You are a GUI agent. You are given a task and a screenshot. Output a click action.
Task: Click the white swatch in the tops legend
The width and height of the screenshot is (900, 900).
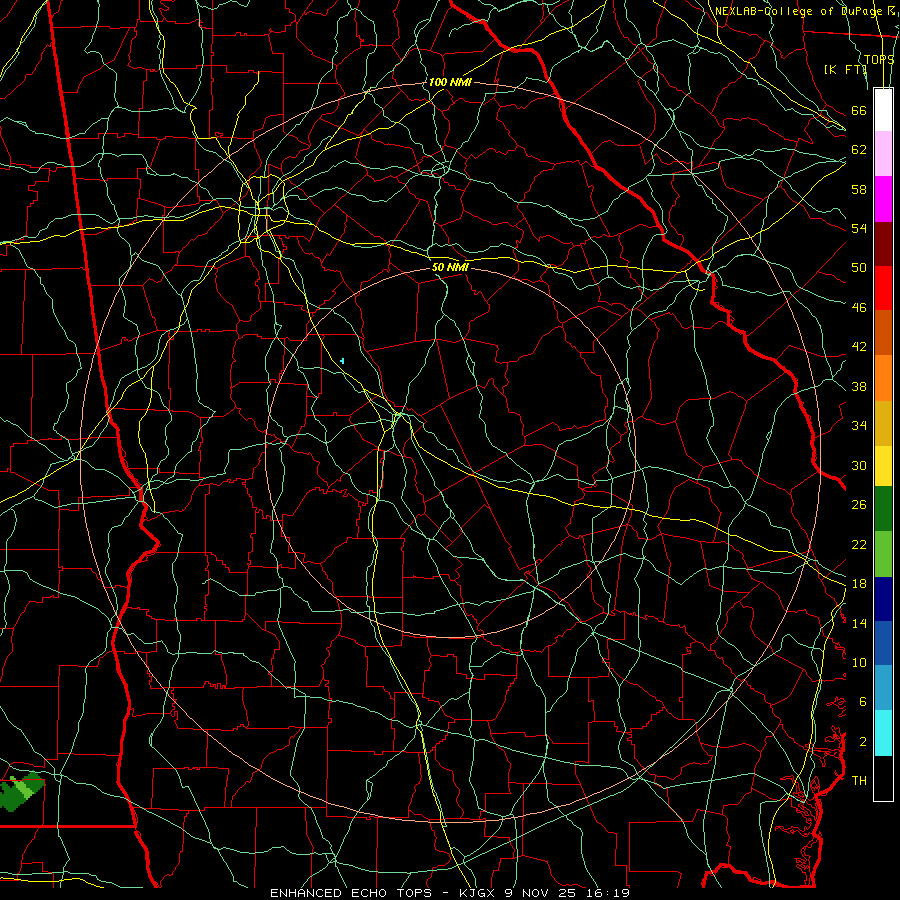pyautogui.click(x=883, y=110)
